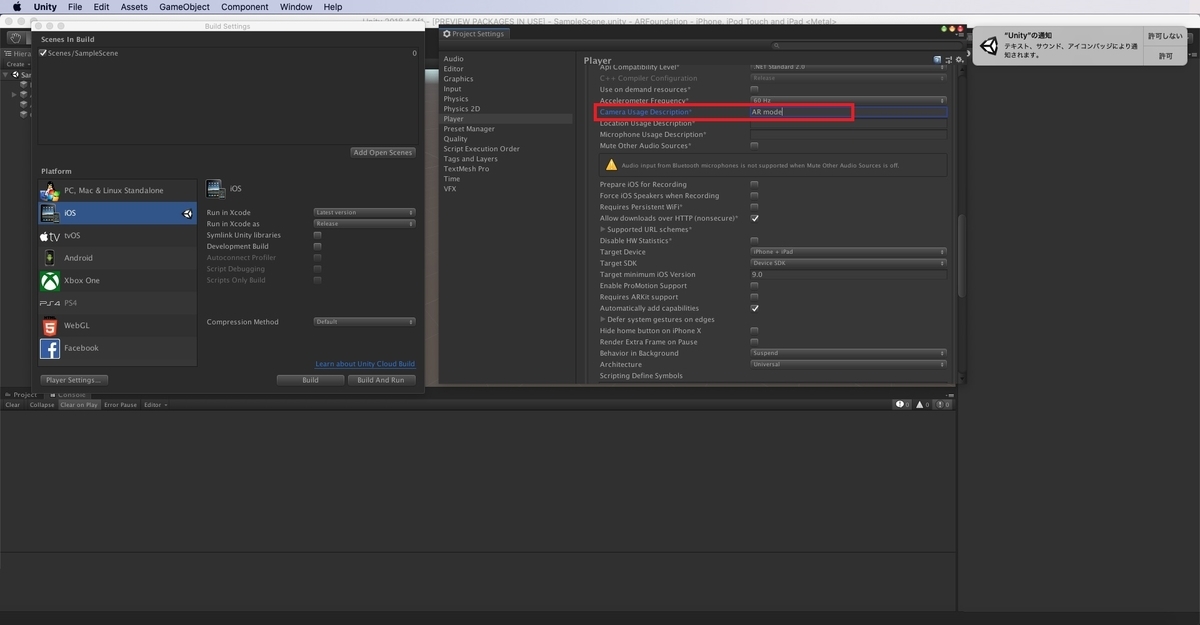Screen dimensions: 1200x625
Task: Click the Project Settings gear tab icon
Action: pyautogui.click(x=447, y=34)
